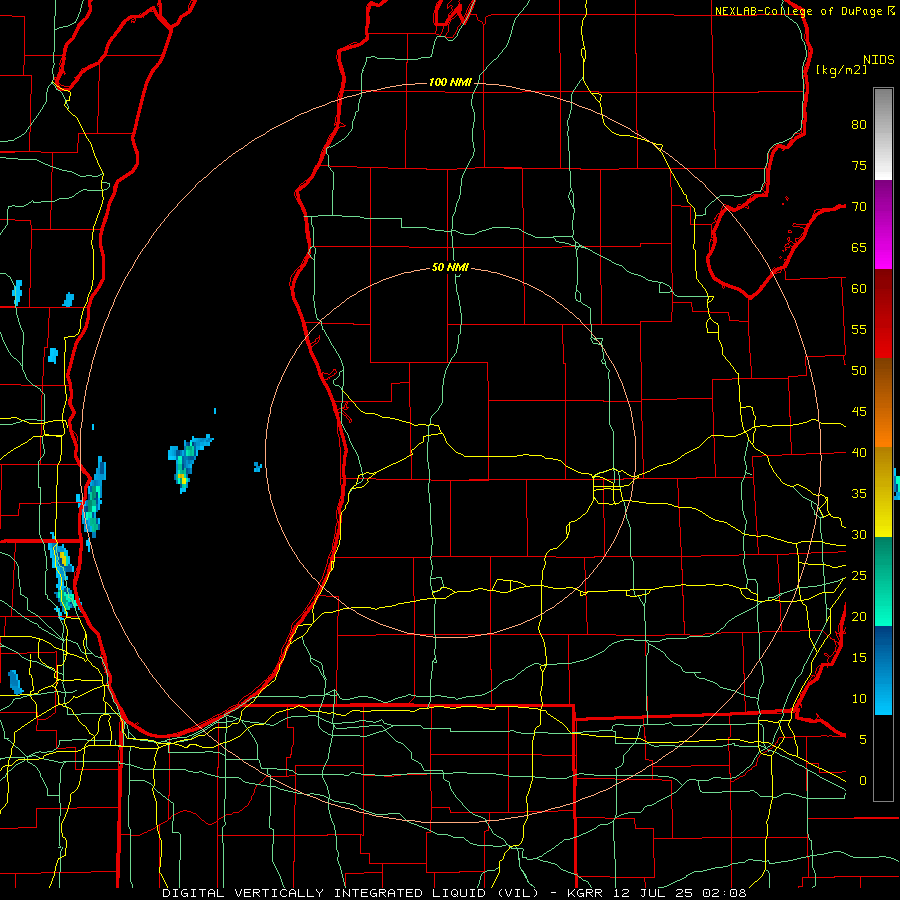Click the 20 value on the VIL scale
The height and width of the screenshot is (900, 900).
[859, 617]
